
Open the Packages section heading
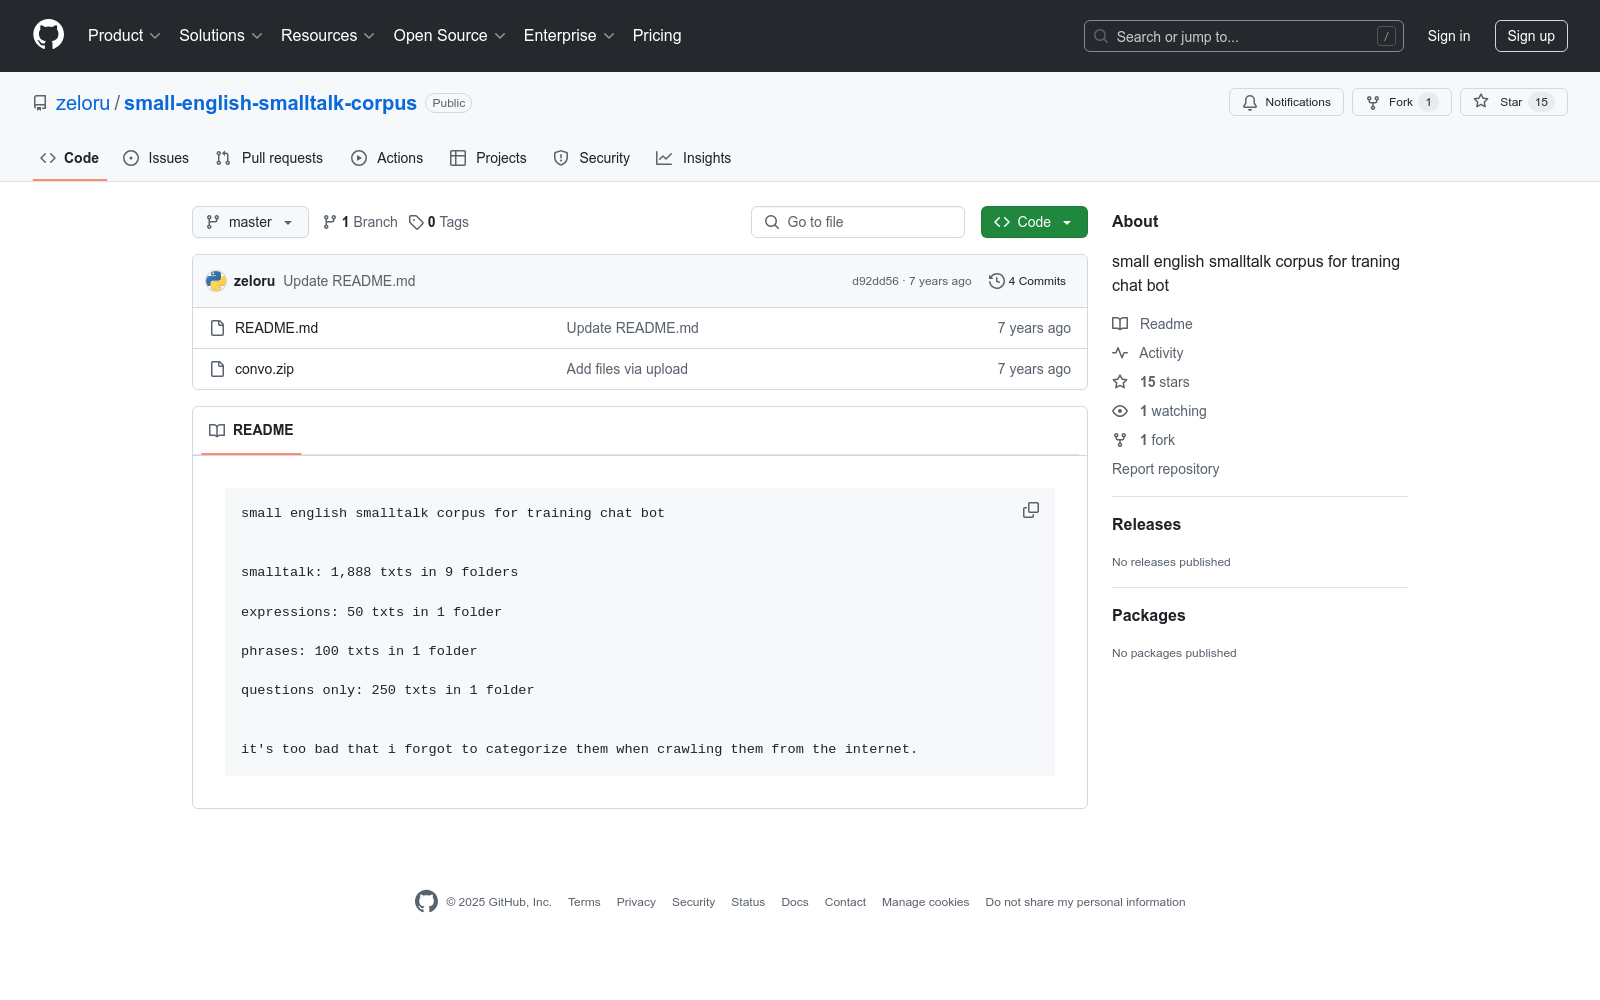click(1148, 616)
